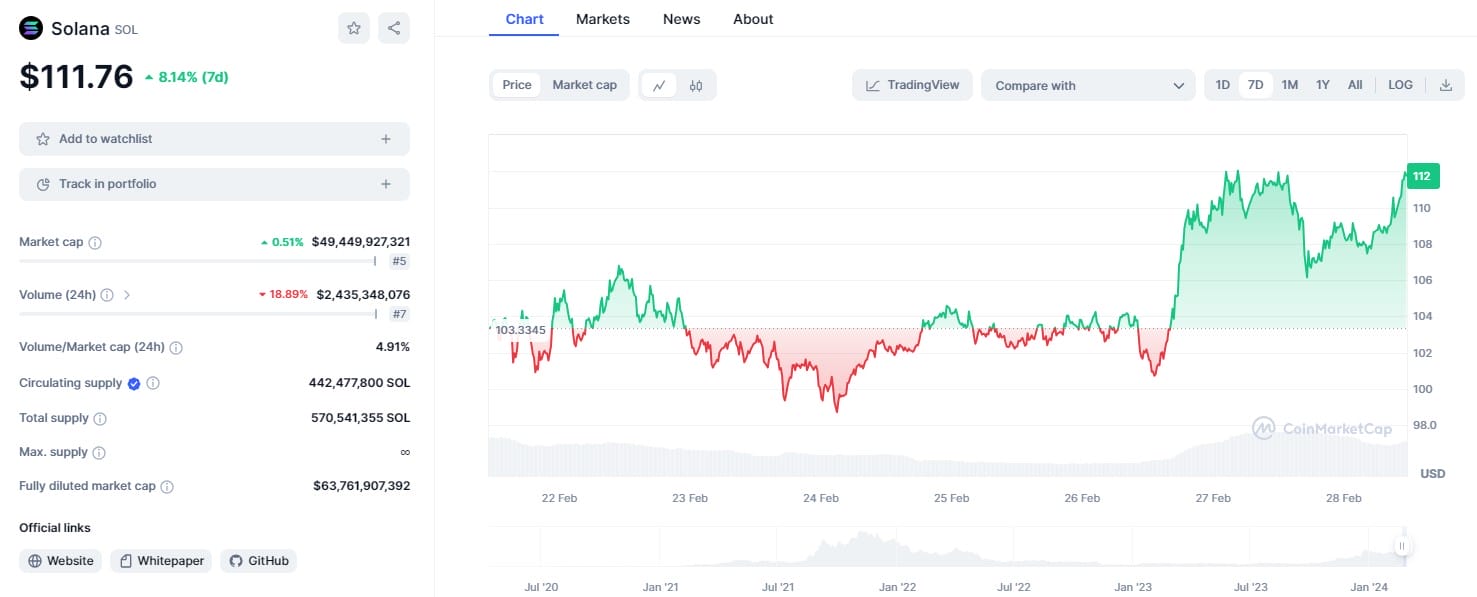The width and height of the screenshot is (1477, 597).
Task: Click the info icon beside Total supply
Action: [100, 418]
